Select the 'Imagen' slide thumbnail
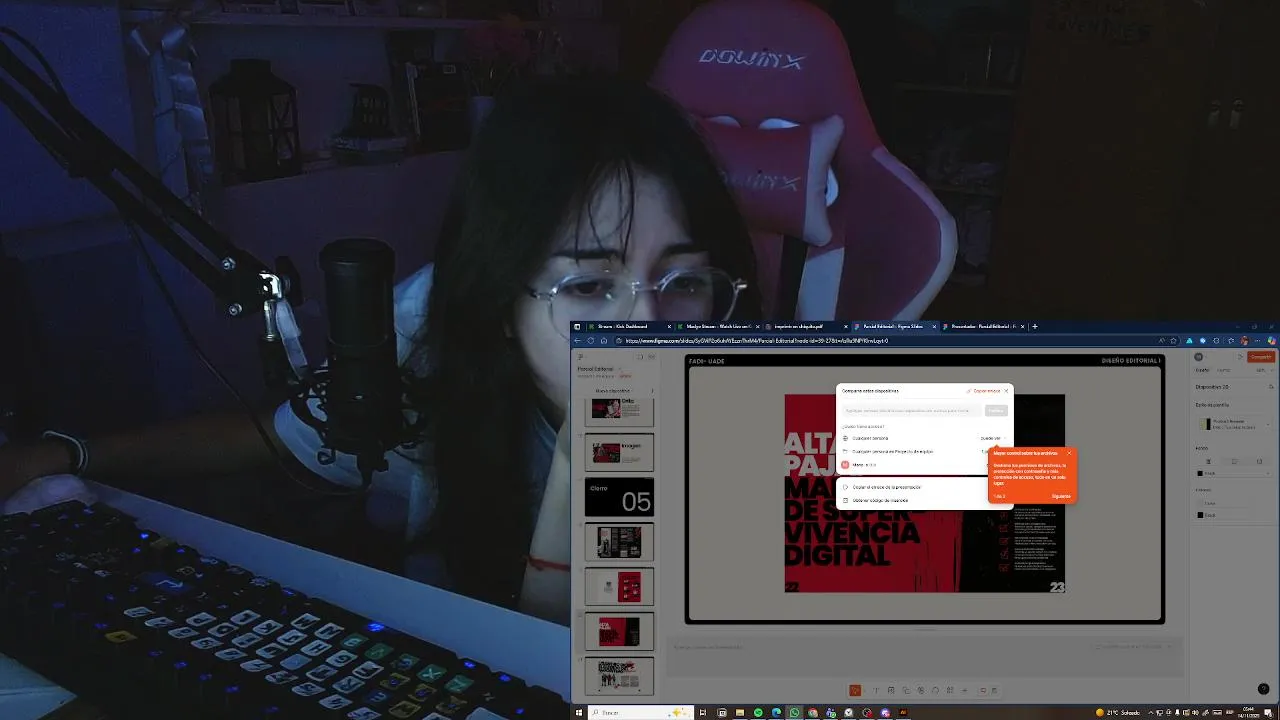Viewport: 1280px width, 720px height. pyautogui.click(x=619, y=452)
